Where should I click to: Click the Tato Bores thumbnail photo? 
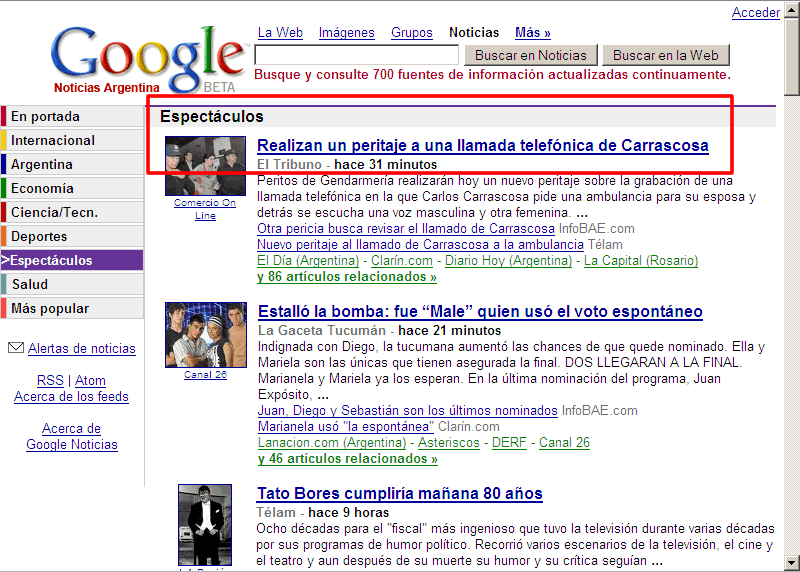pyautogui.click(x=205, y=525)
